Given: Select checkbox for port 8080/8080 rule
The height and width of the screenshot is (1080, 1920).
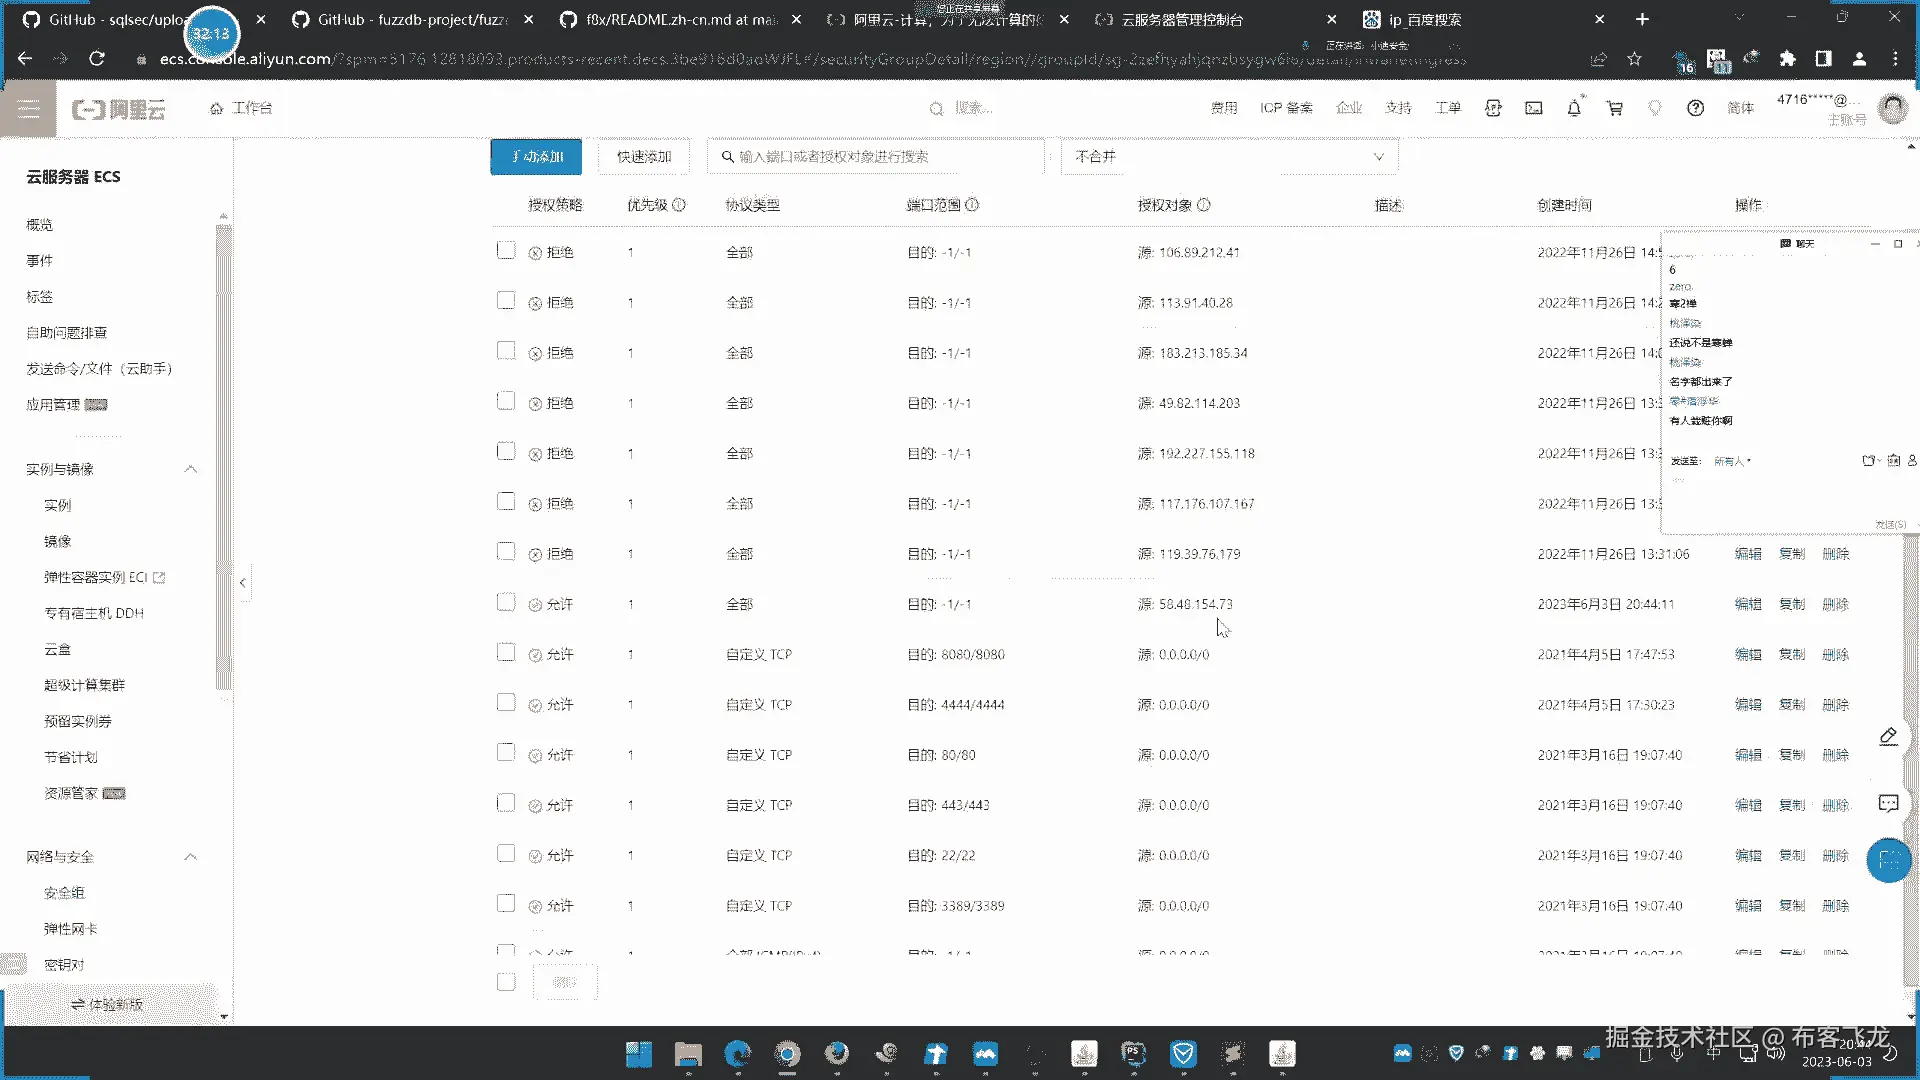Looking at the screenshot, I should (506, 653).
